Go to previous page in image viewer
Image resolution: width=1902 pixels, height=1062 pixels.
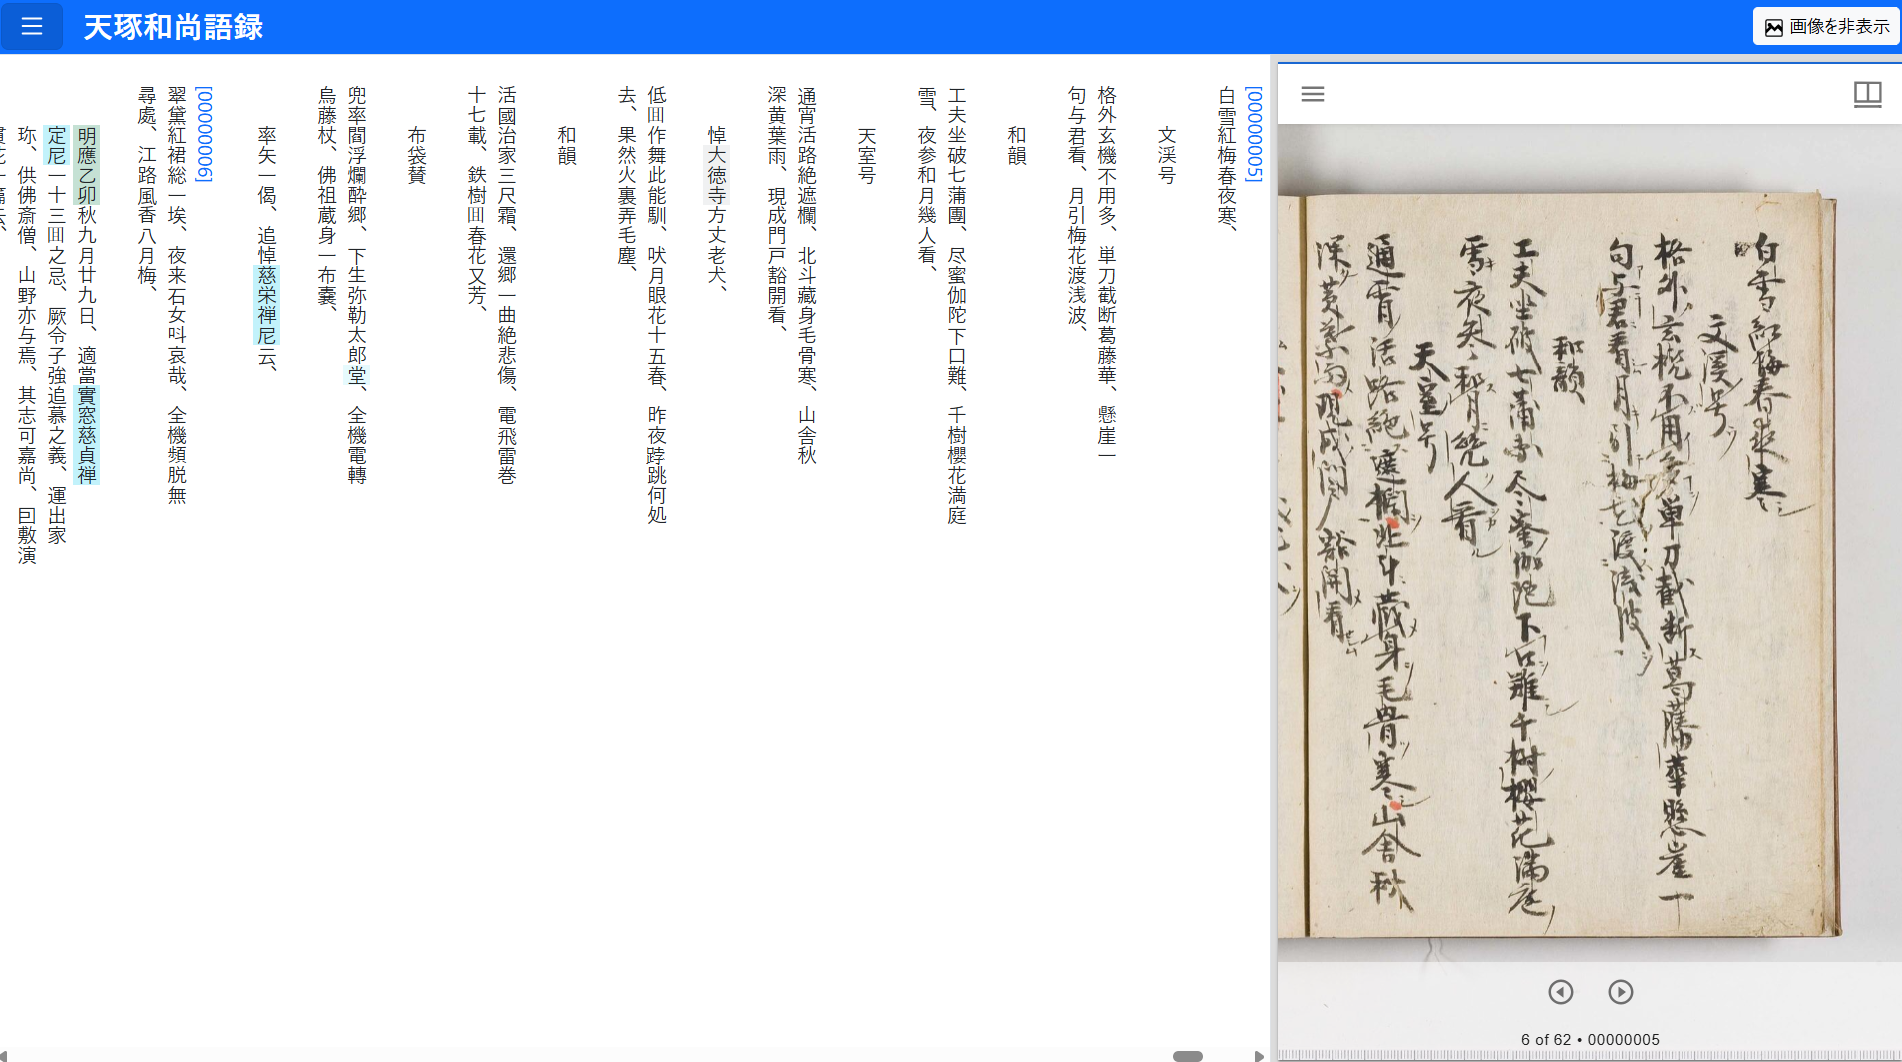[x=1560, y=991]
